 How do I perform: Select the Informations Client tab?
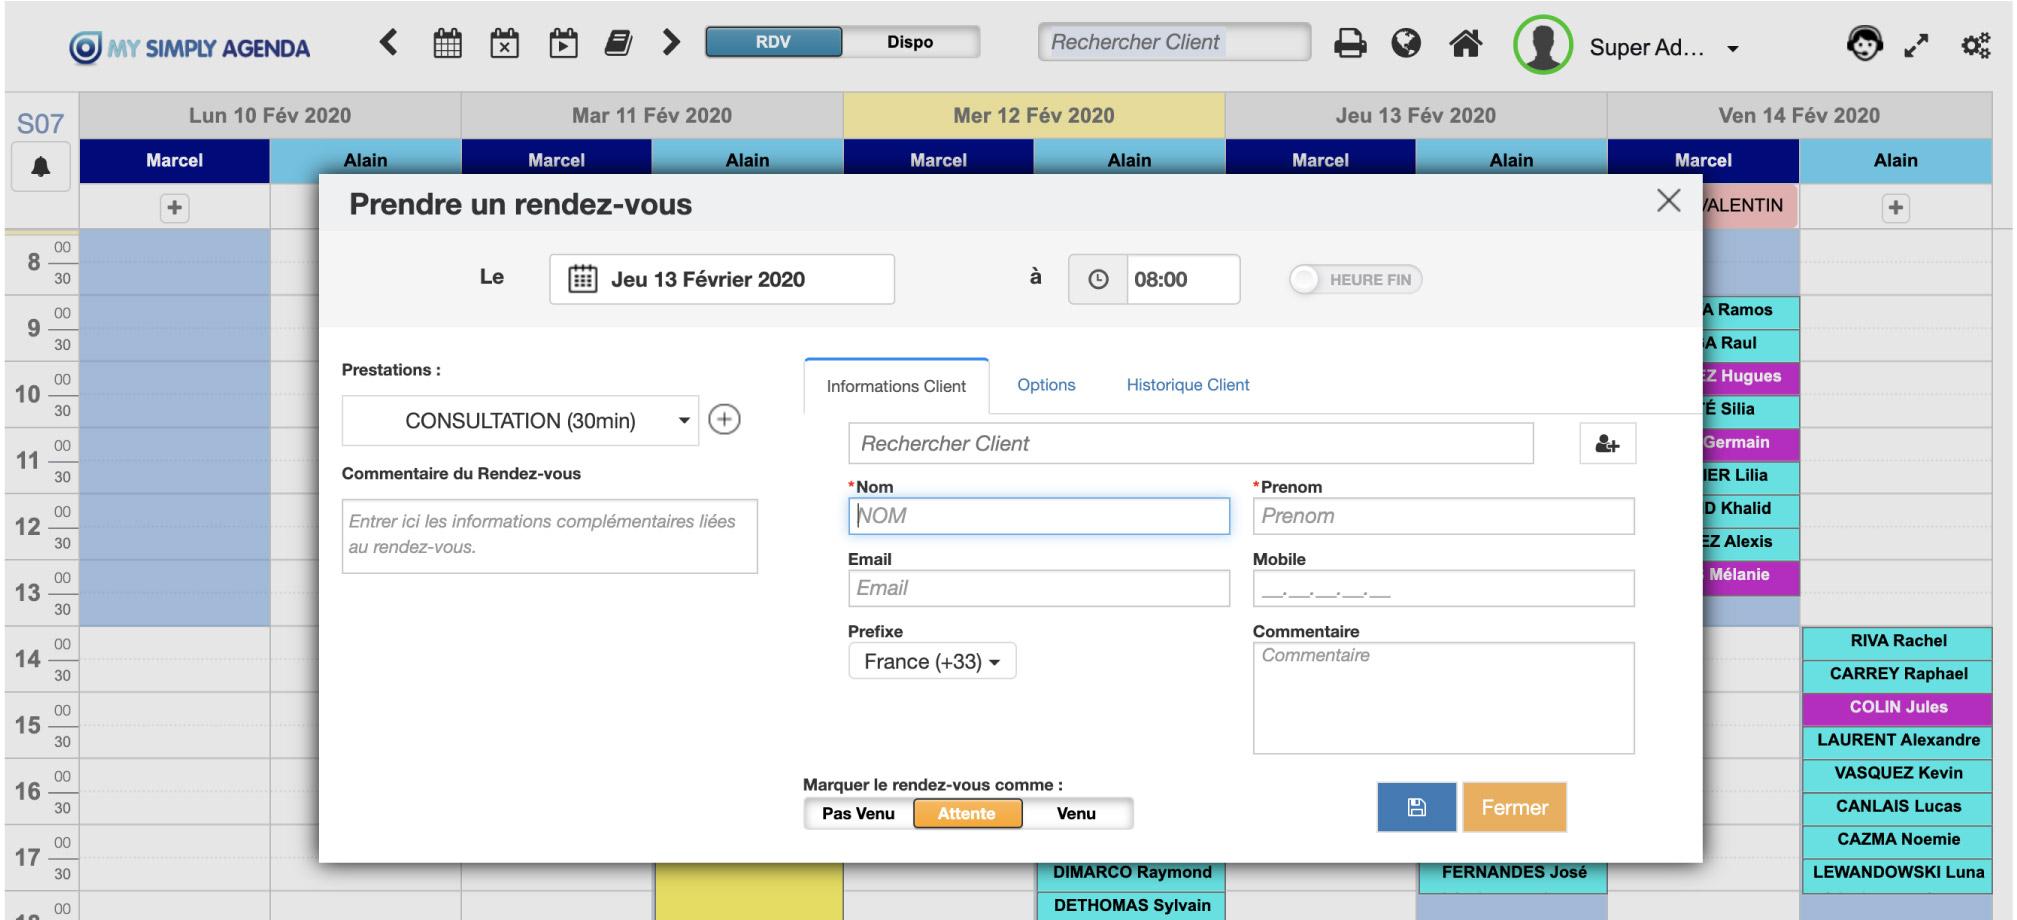896,386
